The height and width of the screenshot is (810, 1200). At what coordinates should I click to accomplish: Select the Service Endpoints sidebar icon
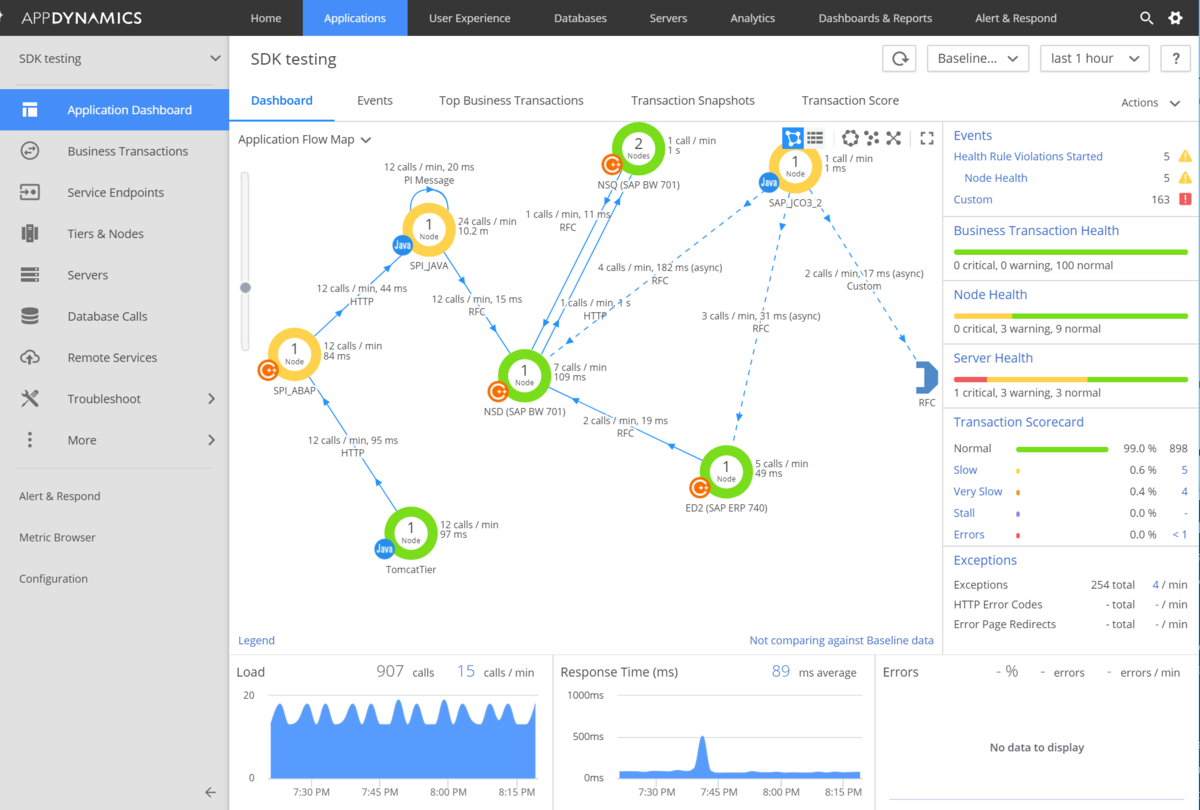point(31,192)
